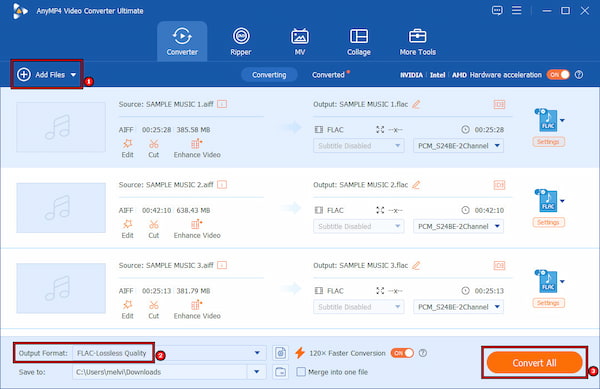Select the Converting list tab
Viewport: 600px width, 389px height.
click(x=269, y=75)
